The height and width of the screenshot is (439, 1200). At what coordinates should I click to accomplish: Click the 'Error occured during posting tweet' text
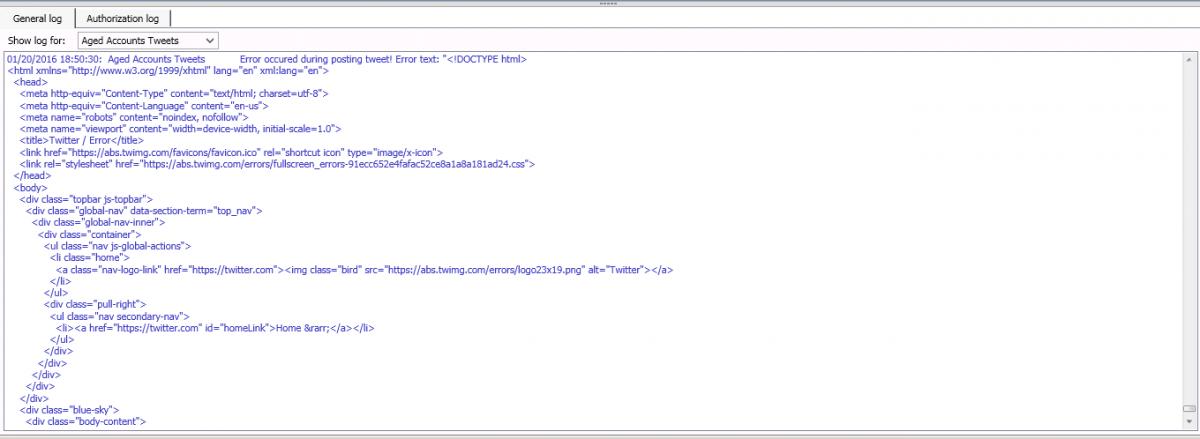tap(313, 59)
